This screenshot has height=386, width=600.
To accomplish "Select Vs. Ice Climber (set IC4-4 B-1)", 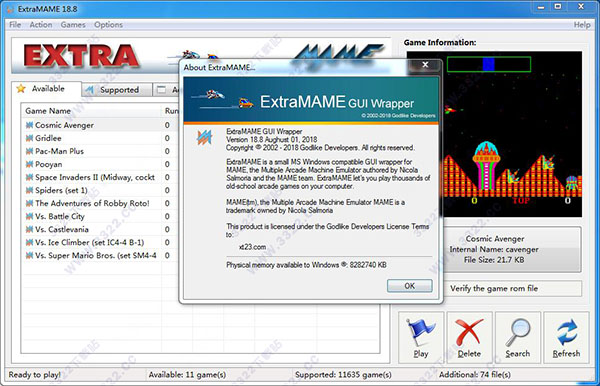I will (90, 242).
